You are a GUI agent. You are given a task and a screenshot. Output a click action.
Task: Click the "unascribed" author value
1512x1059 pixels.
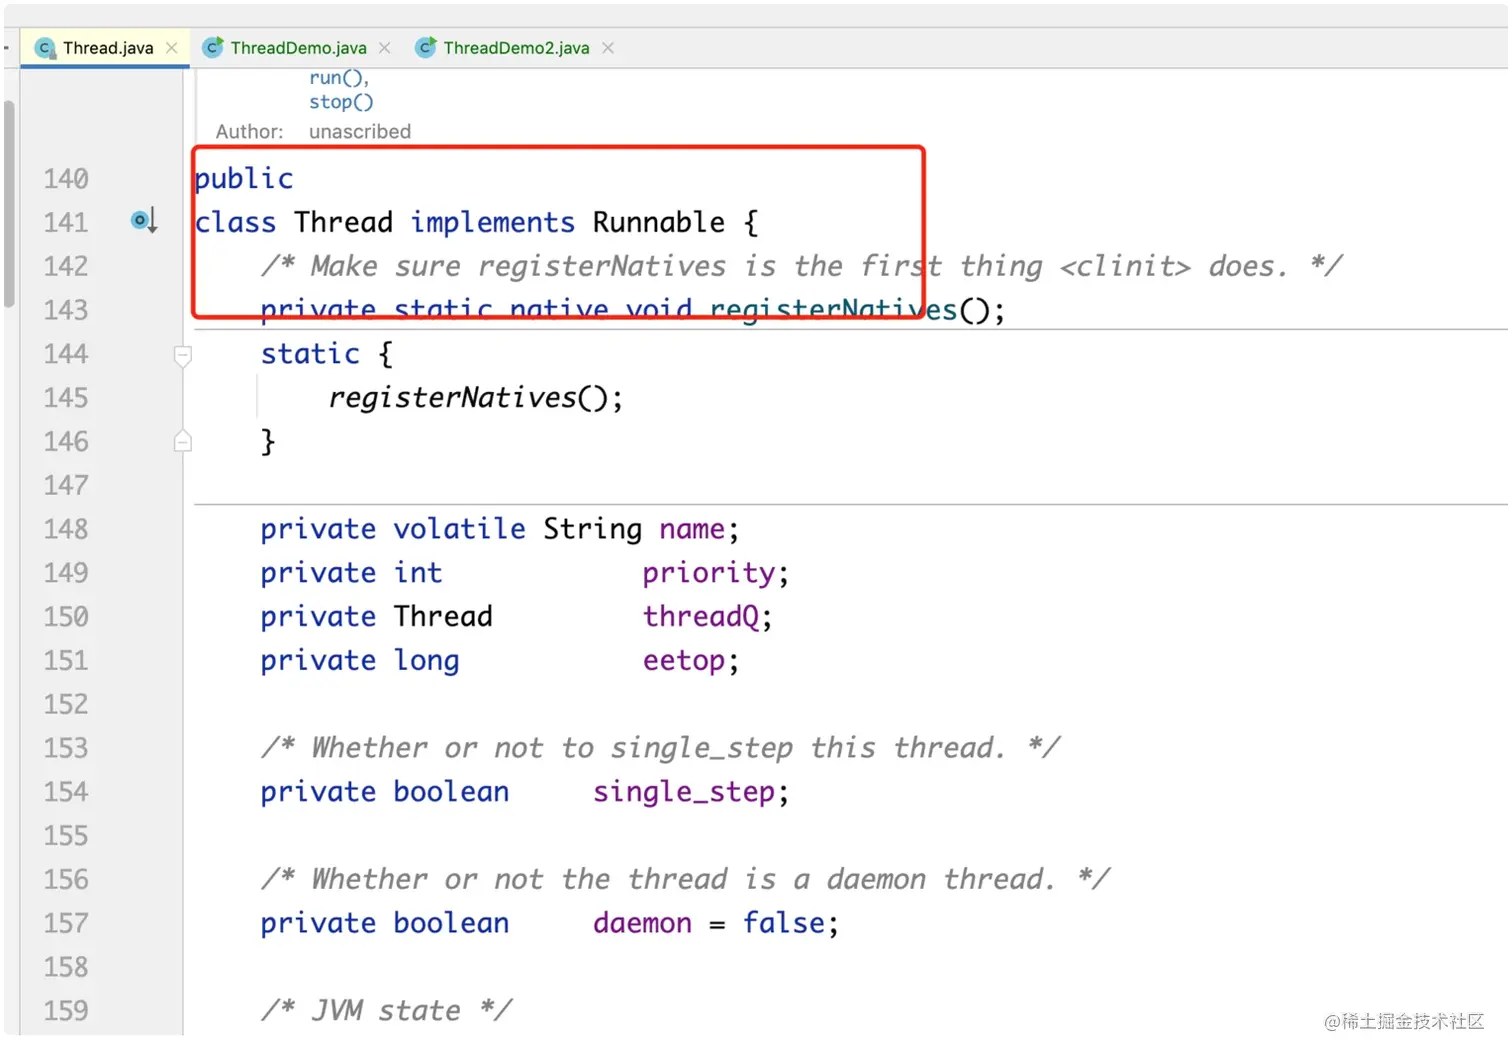point(360,132)
